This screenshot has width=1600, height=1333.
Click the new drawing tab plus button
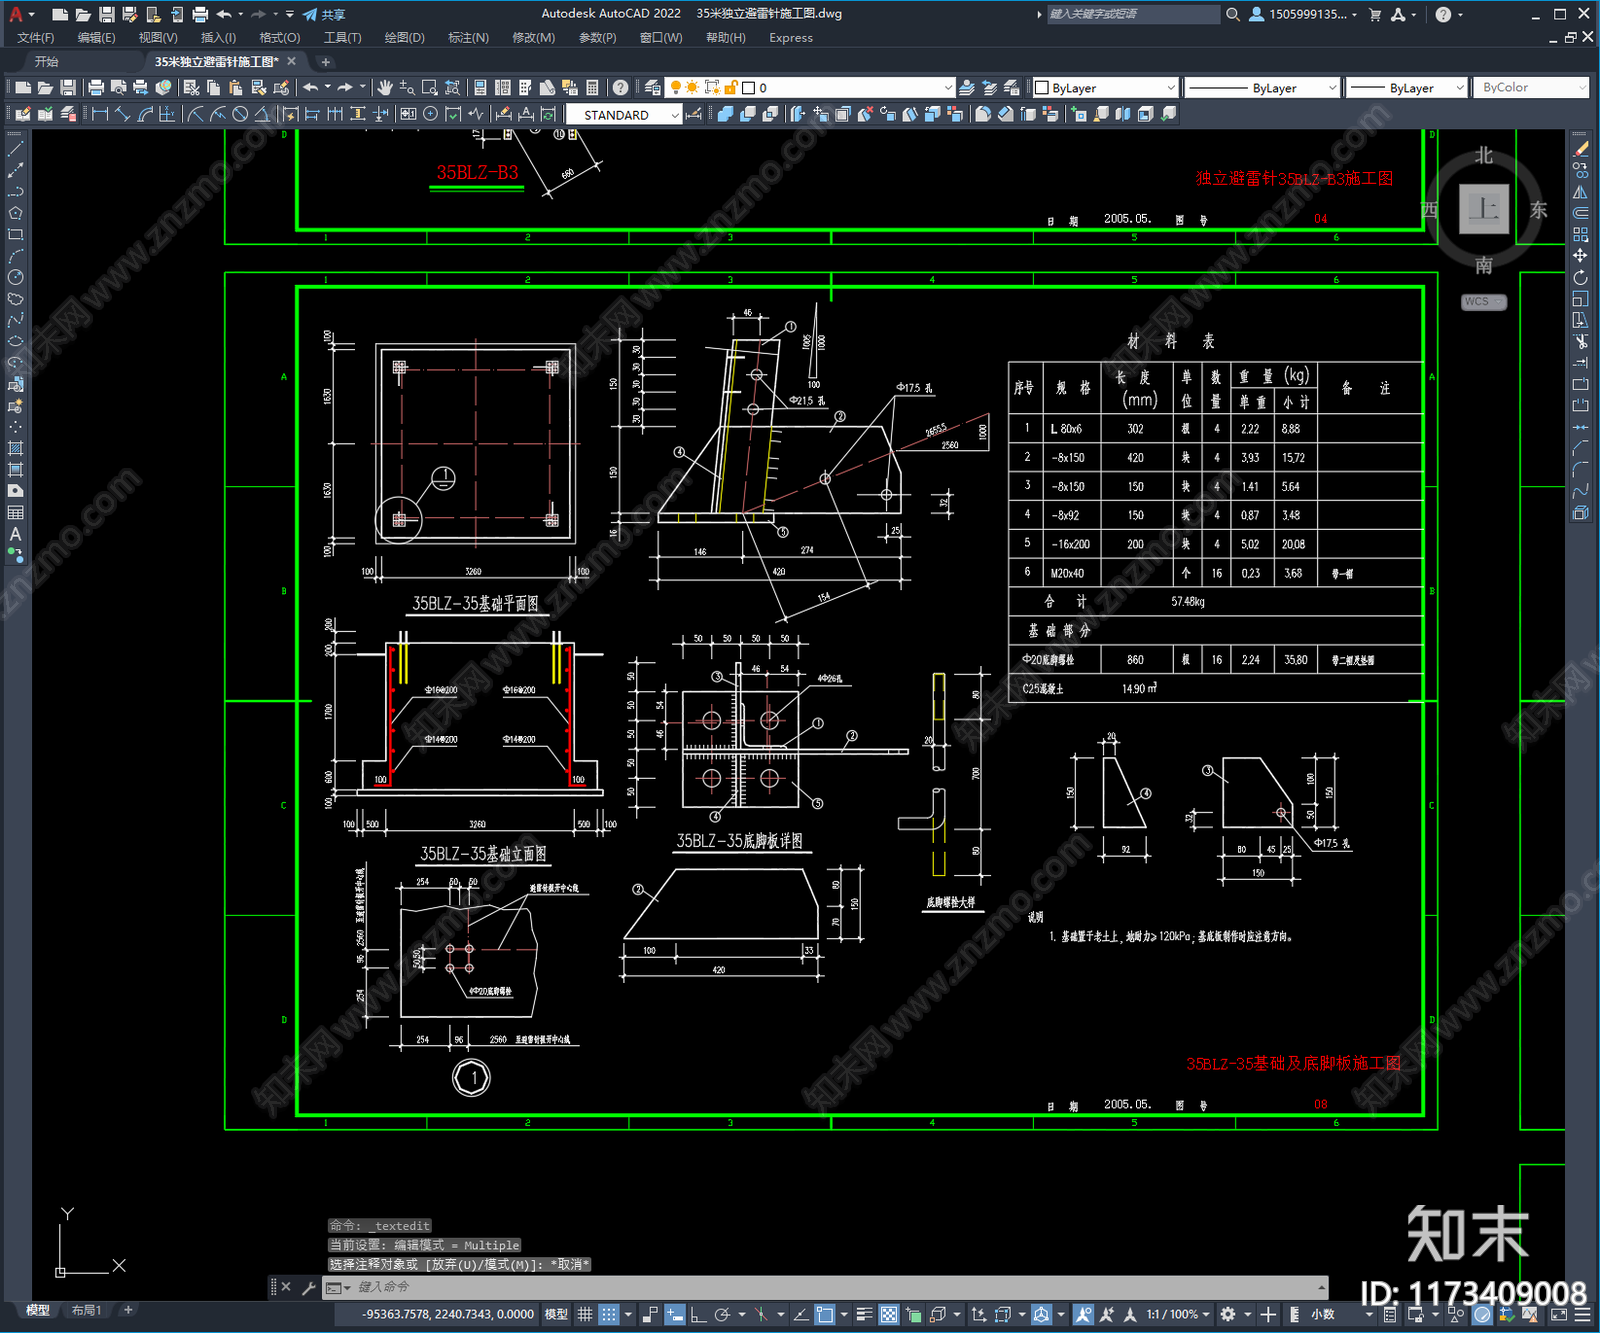point(325,62)
